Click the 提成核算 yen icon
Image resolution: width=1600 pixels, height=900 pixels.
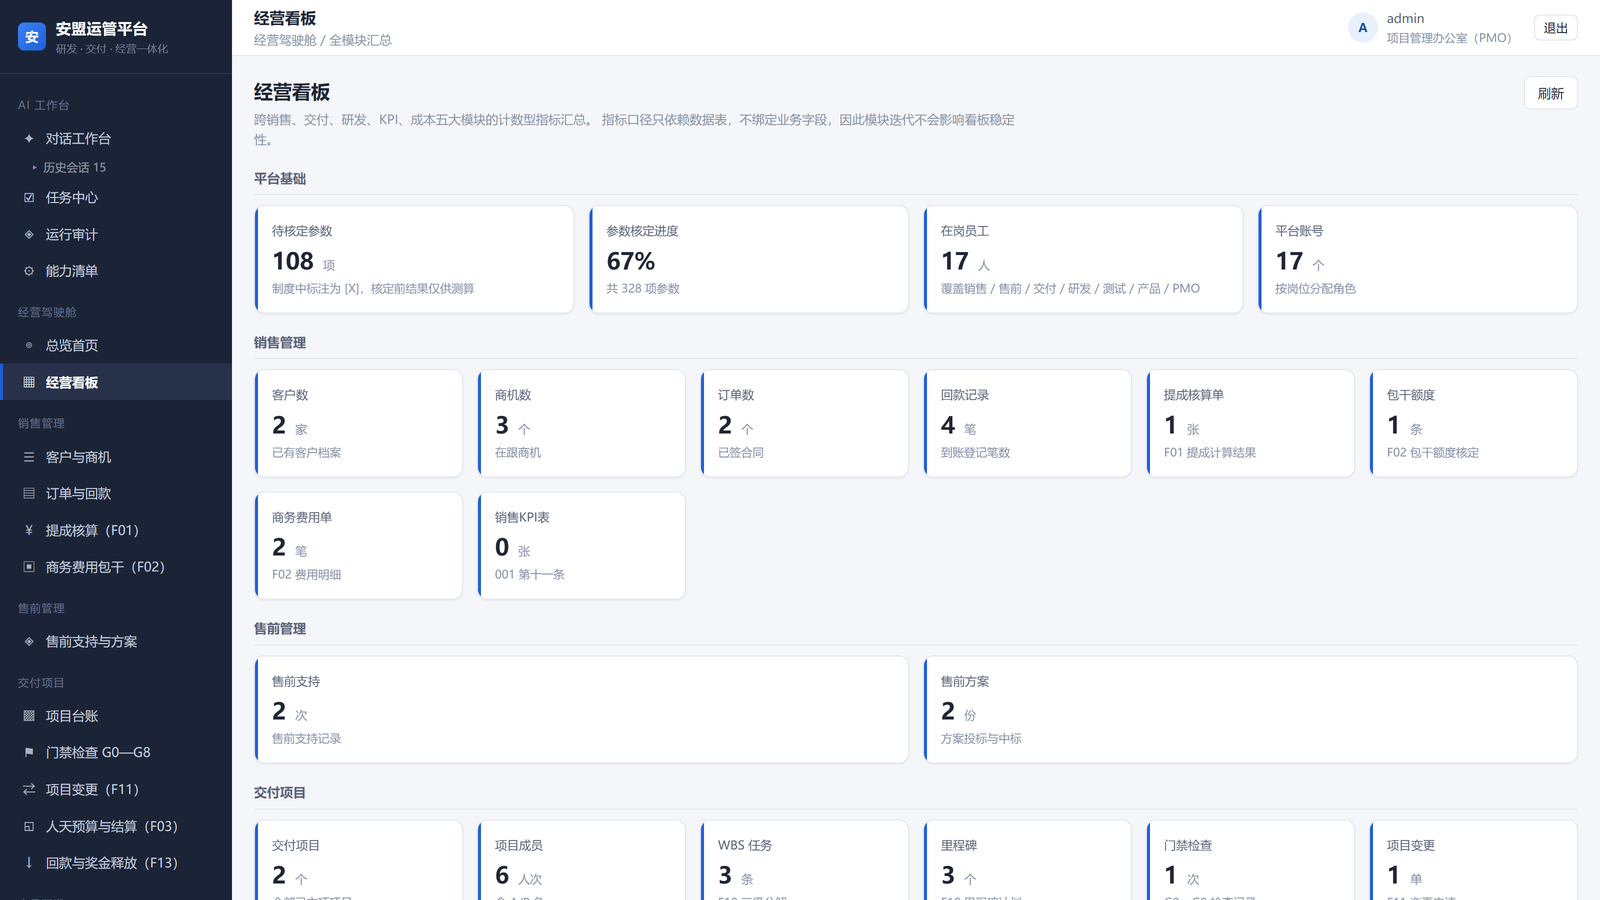[29, 530]
